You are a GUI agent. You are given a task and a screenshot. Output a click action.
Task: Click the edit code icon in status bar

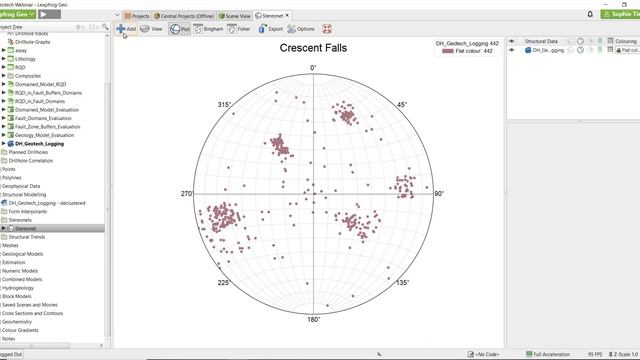471,354
